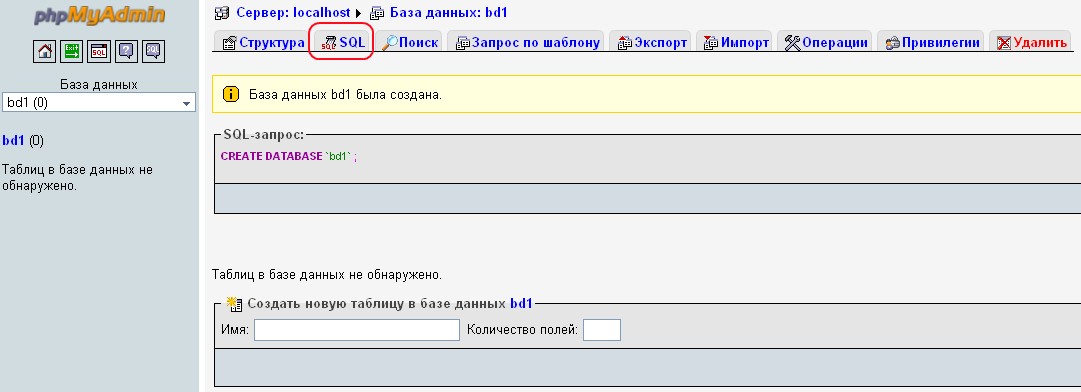The height and width of the screenshot is (392, 1081).
Task: Focus the Имя table name field
Action: (356, 330)
